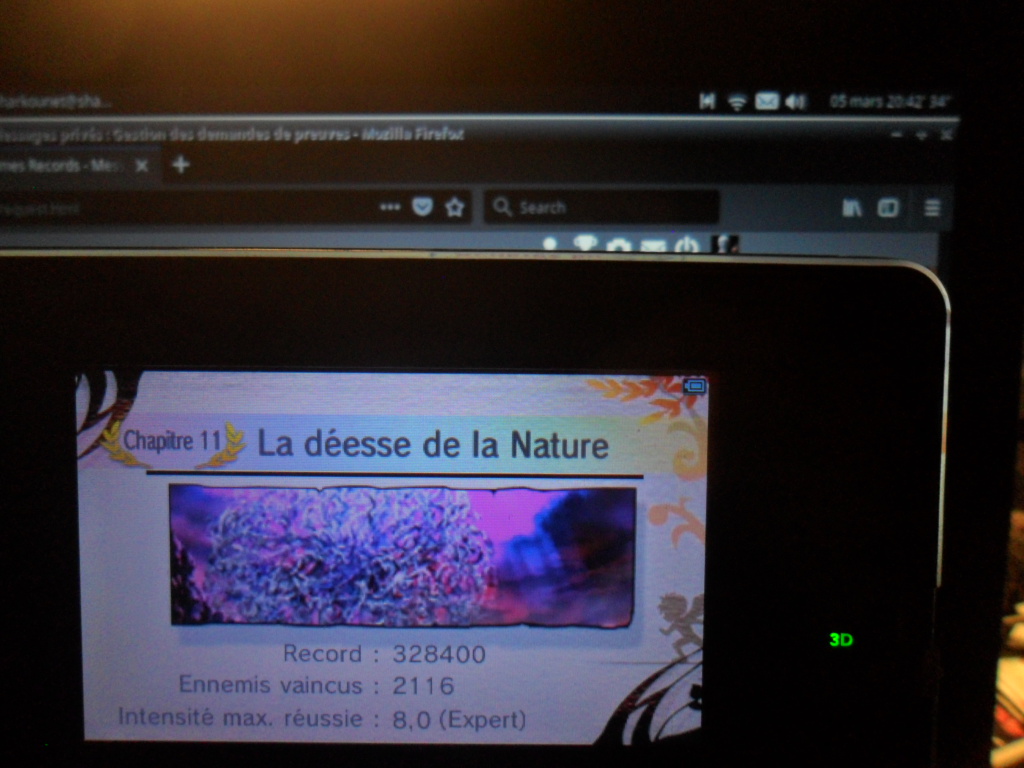Click the Pocket save icon
The height and width of the screenshot is (768, 1024).
[x=422, y=207]
